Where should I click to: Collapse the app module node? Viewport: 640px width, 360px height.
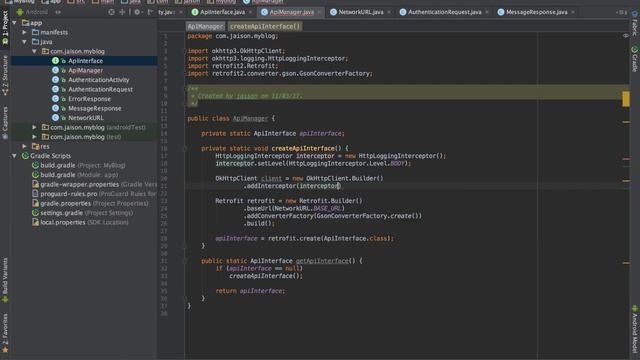[15, 23]
